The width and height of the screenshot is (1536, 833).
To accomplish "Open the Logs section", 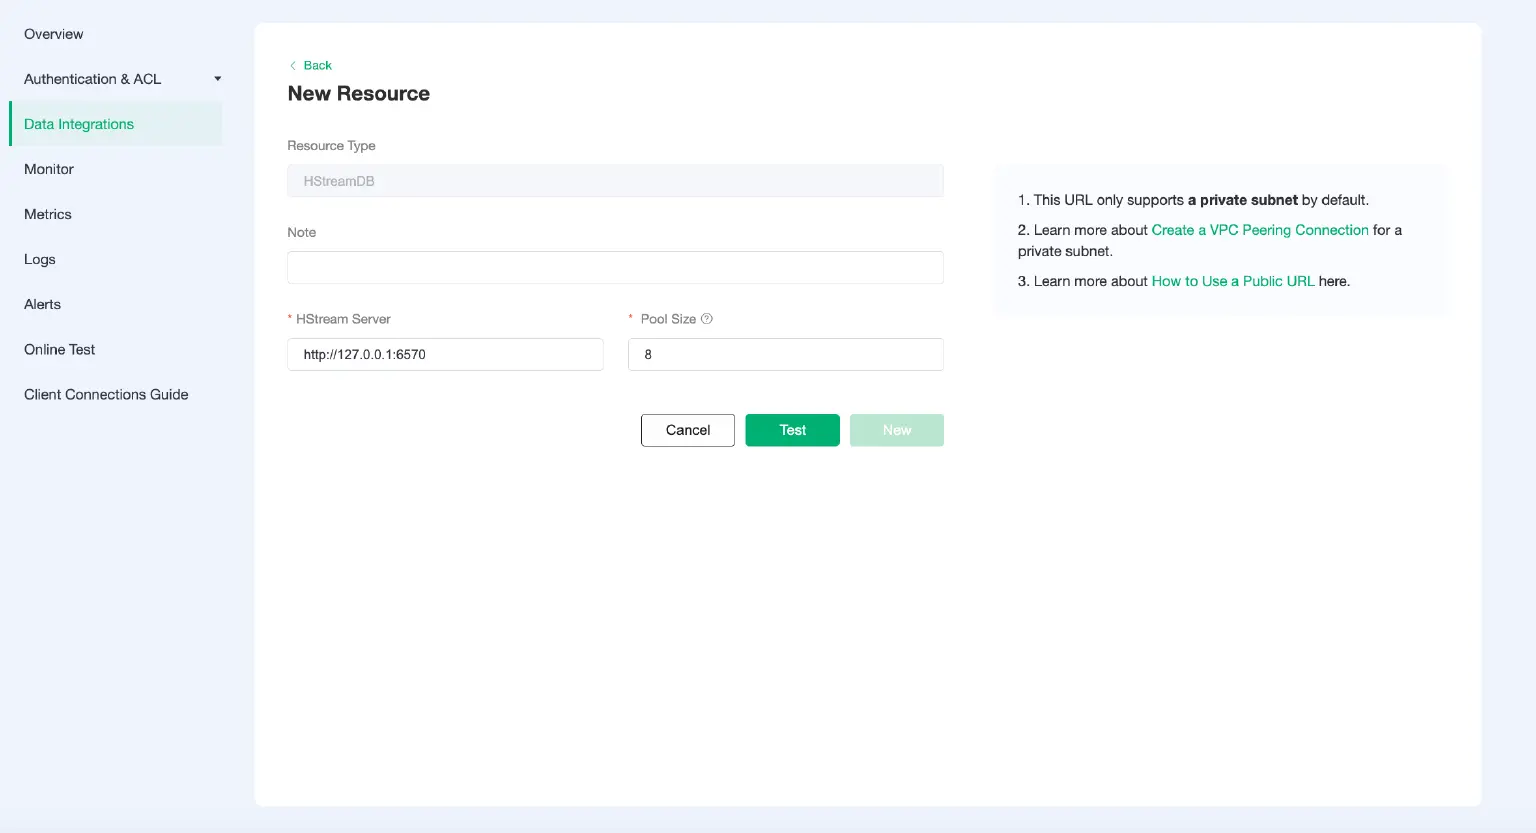I will [40, 259].
